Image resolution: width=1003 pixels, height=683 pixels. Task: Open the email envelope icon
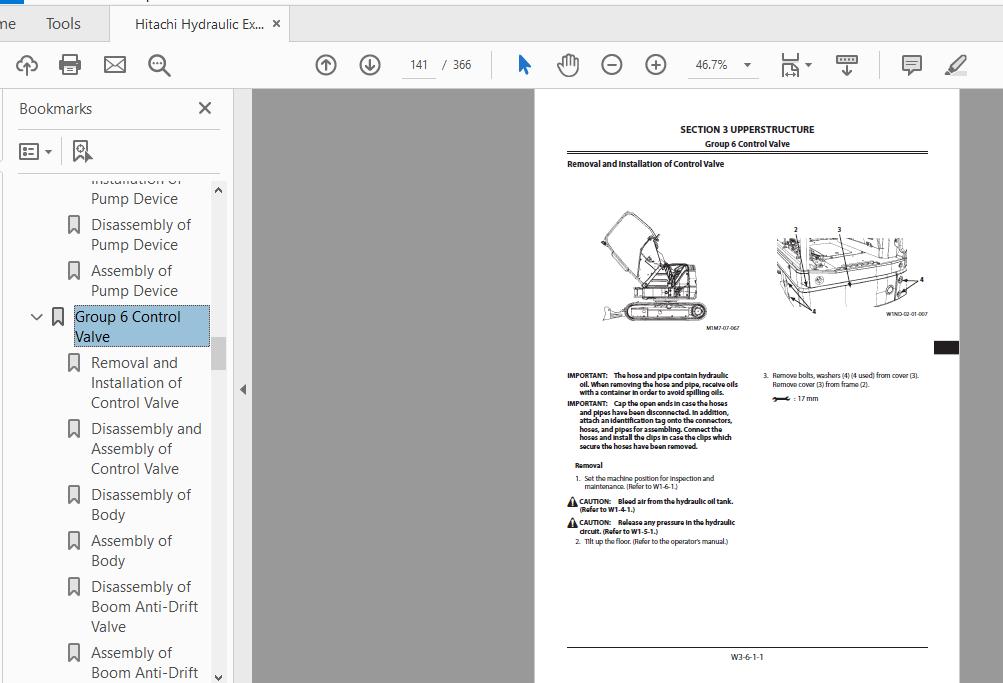(115, 65)
